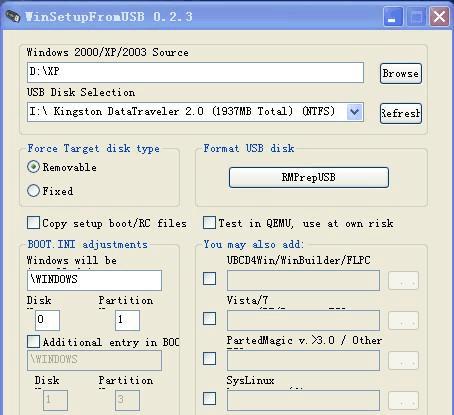Click the Partition number field showing 1
The height and width of the screenshot is (415, 454).
tap(127, 320)
